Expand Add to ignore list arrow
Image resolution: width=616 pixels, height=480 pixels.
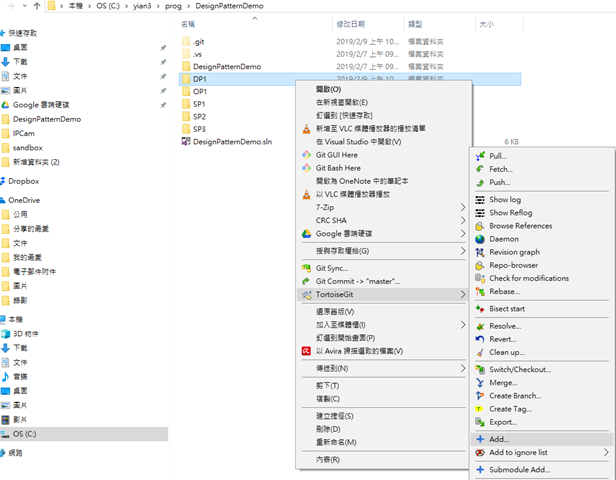(606, 453)
